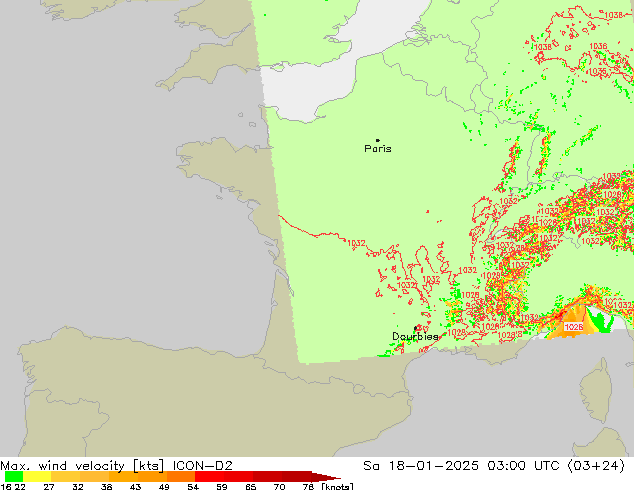Click the 'Sa 18-01-2025' date text
Image resolution: width=634 pixels, height=490 pixels.
click(421, 466)
